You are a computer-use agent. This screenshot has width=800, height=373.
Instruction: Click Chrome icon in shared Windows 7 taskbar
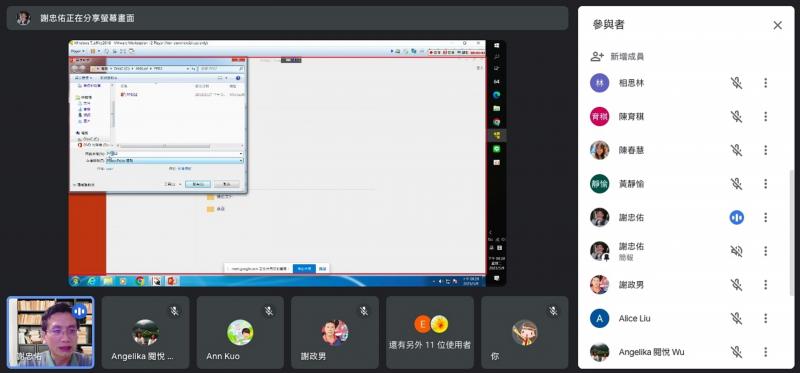140,281
